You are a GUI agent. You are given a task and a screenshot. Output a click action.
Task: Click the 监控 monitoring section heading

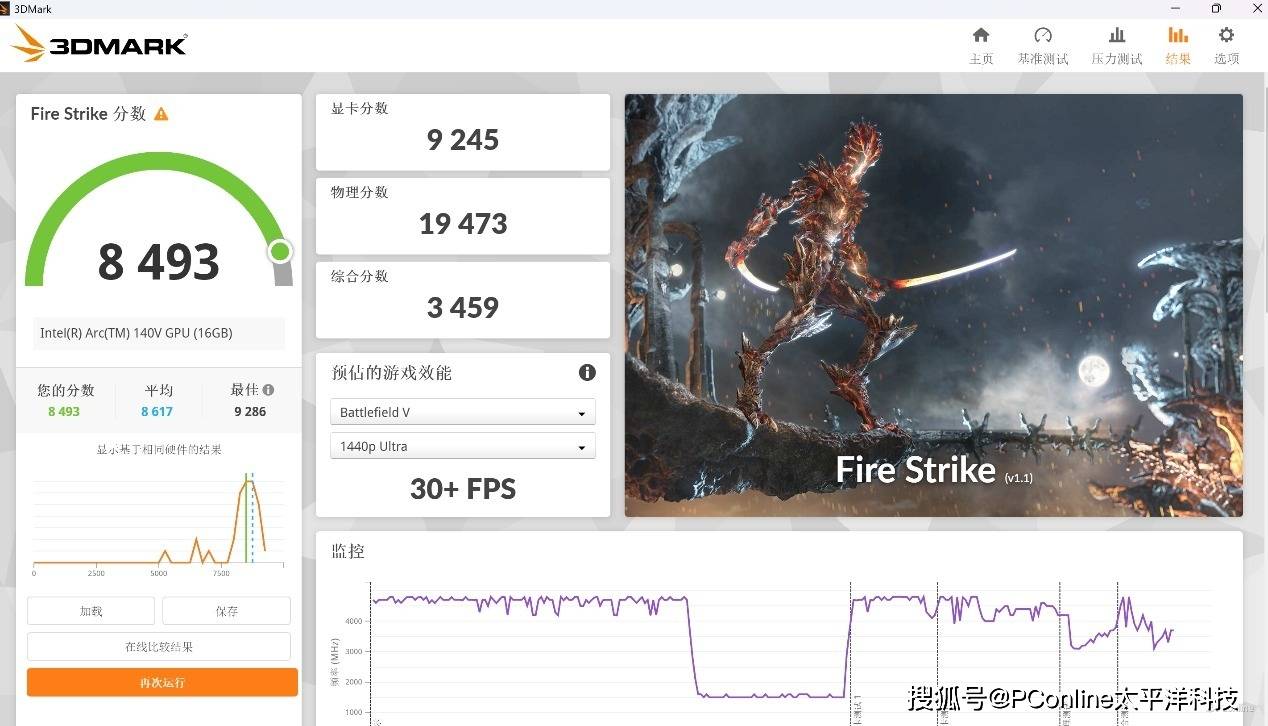[x=348, y=551]
